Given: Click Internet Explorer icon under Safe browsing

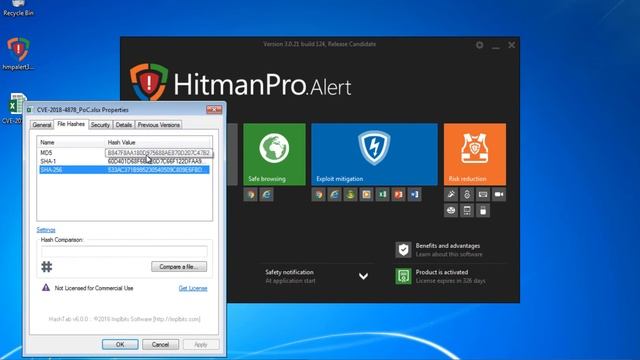Looking at the screenshot, I should pos(267,195).
